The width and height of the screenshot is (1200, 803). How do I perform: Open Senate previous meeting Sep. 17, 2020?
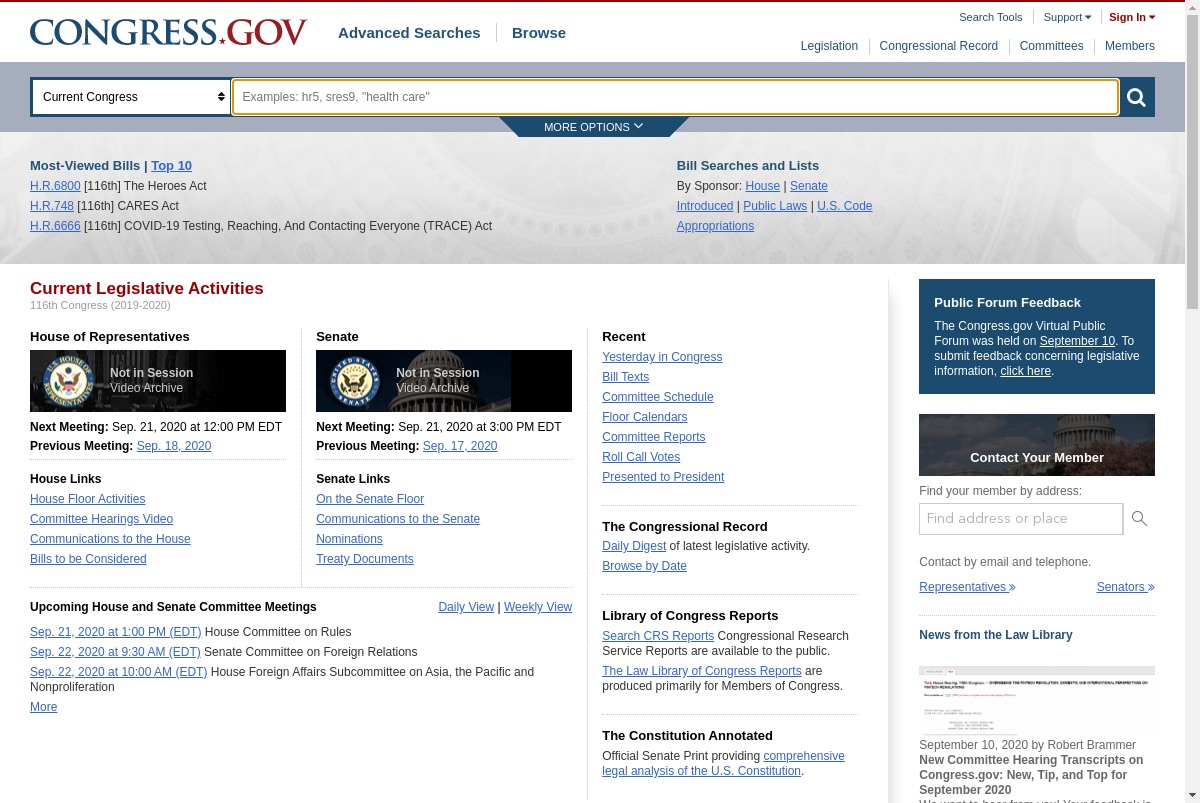coord(460,446)
